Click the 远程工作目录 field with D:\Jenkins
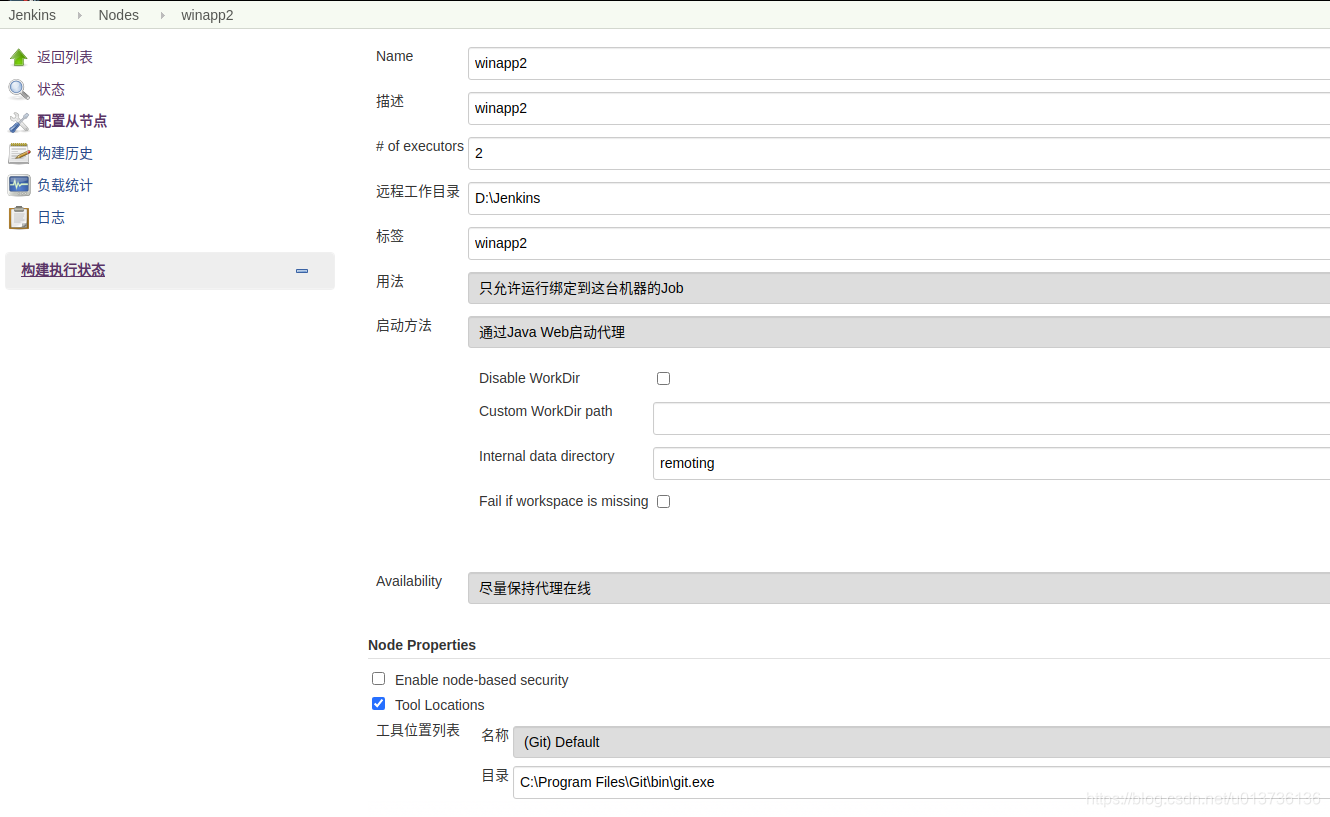Viewport: 1330px width, 817px height. click(899, 198)
